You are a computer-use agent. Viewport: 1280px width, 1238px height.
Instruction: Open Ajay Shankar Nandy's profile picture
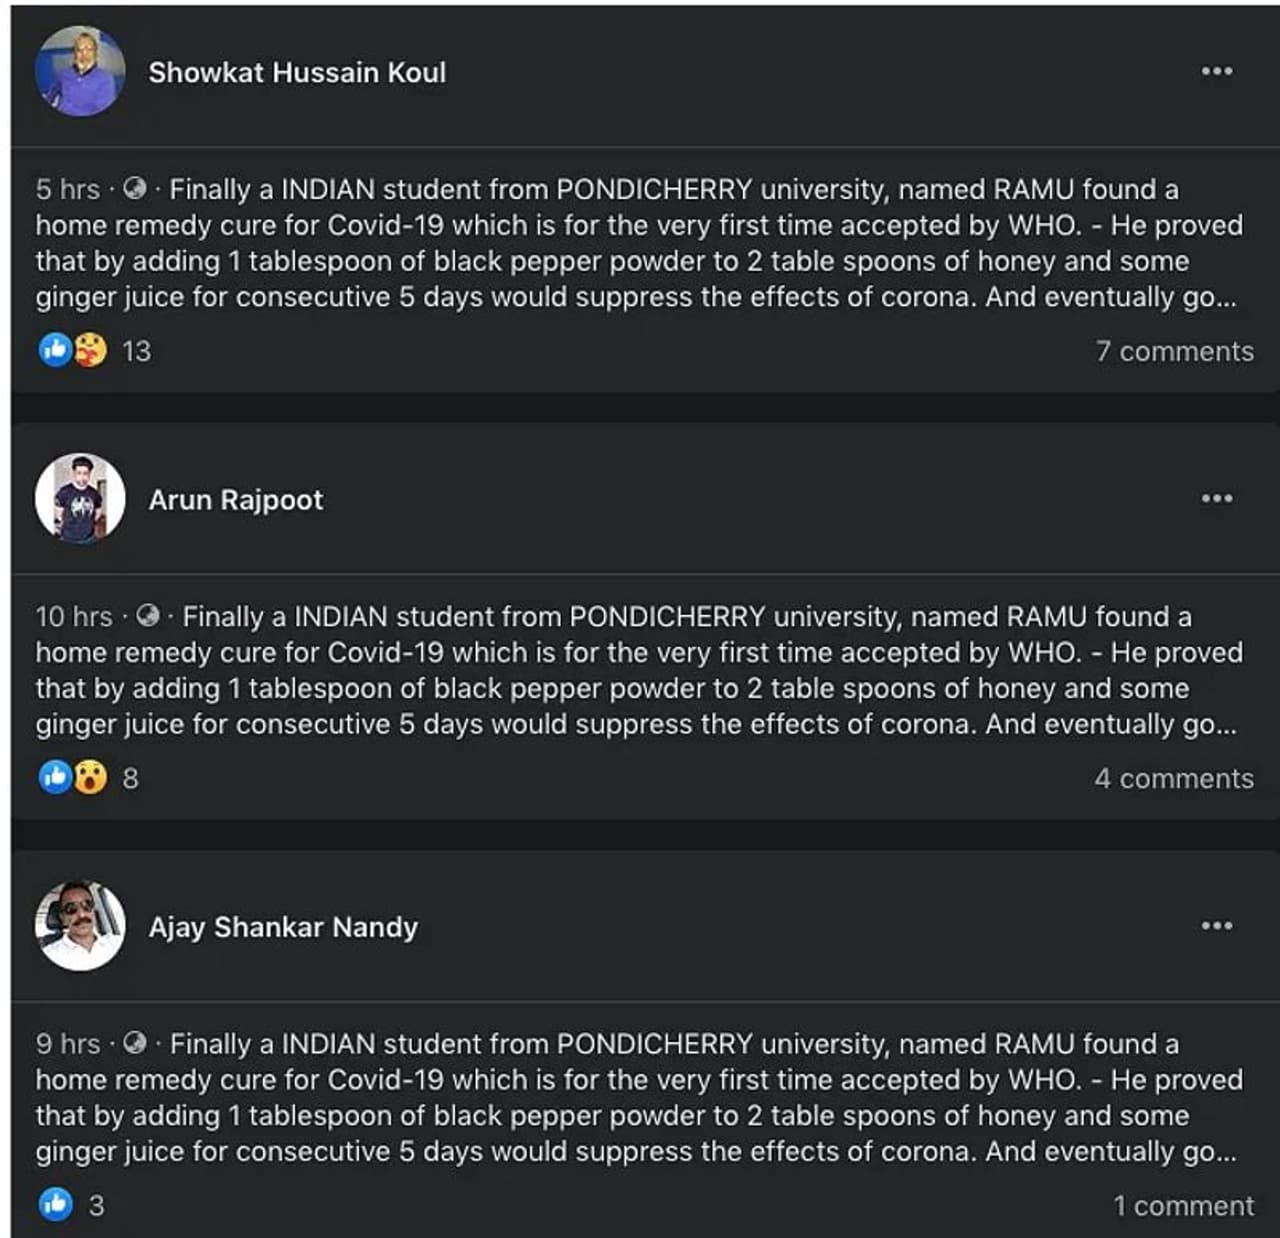tap(80, 926)
